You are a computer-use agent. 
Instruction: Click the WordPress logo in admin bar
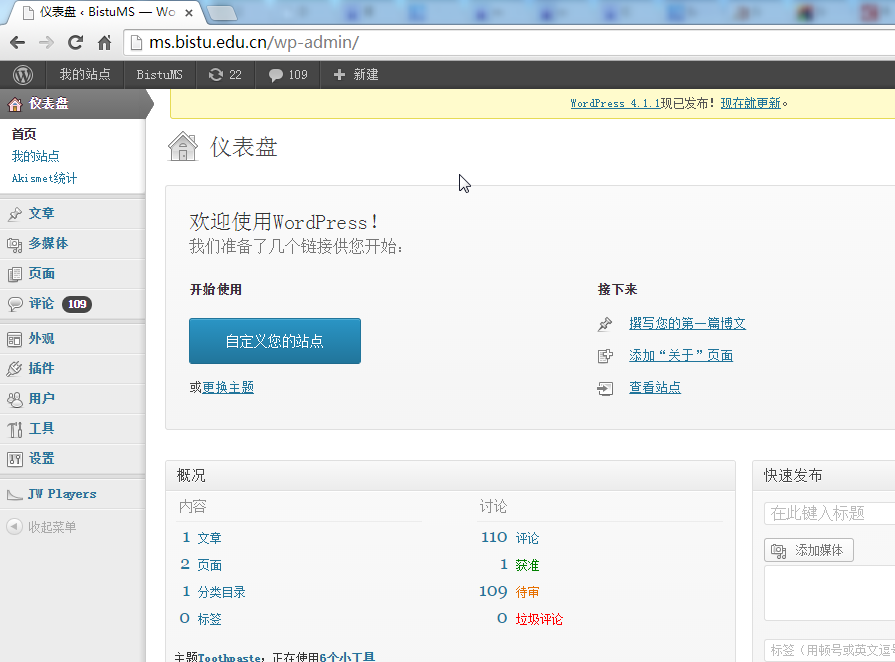[x=23, y=75]
